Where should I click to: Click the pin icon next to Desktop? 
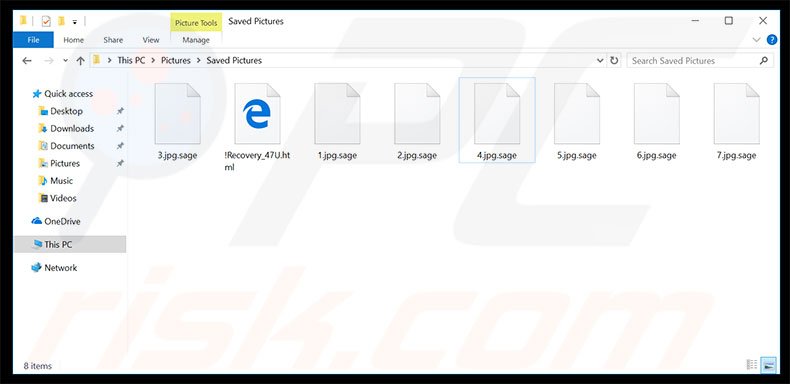point(120,111)
